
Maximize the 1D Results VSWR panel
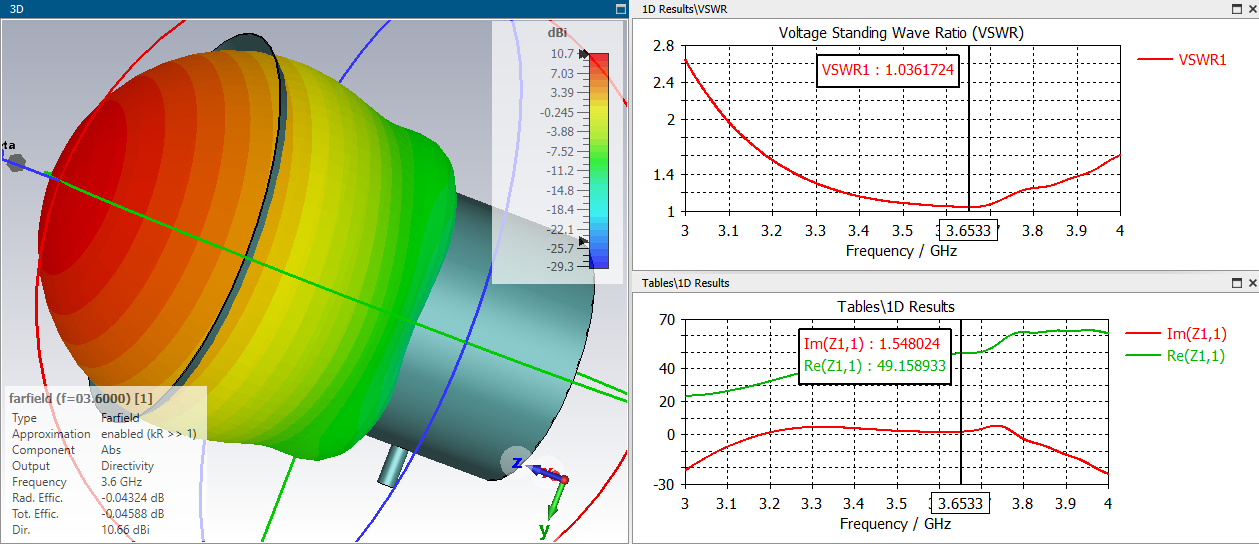pos(1237,8)
